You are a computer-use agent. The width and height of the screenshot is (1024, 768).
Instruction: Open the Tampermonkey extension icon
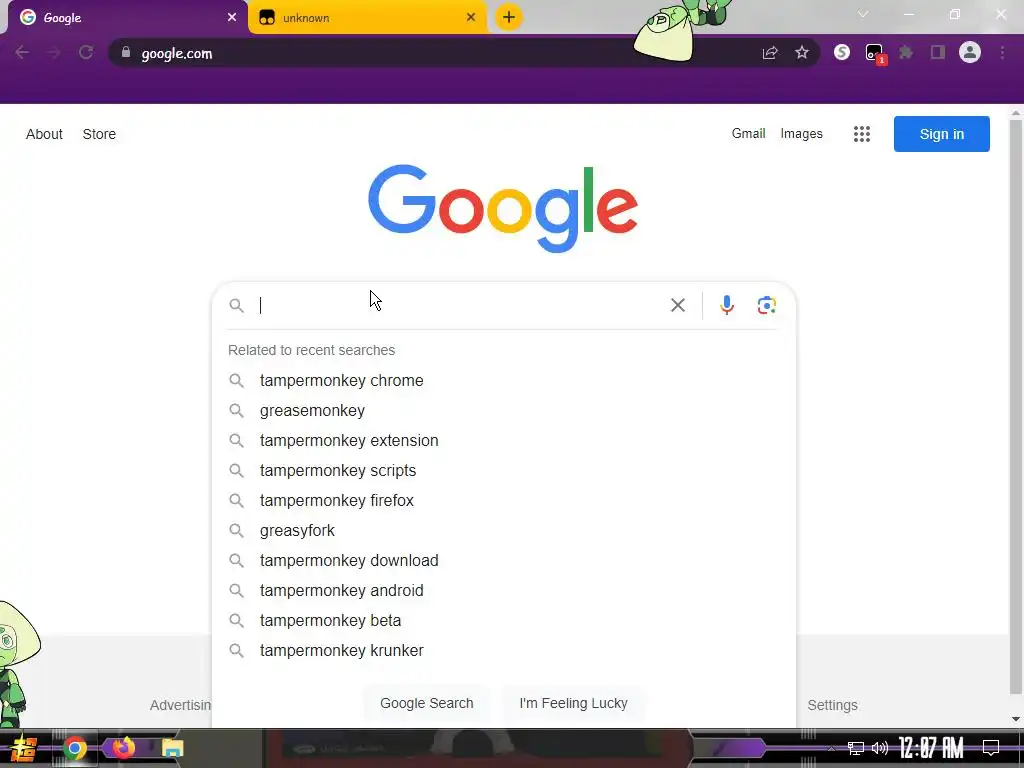874,52
